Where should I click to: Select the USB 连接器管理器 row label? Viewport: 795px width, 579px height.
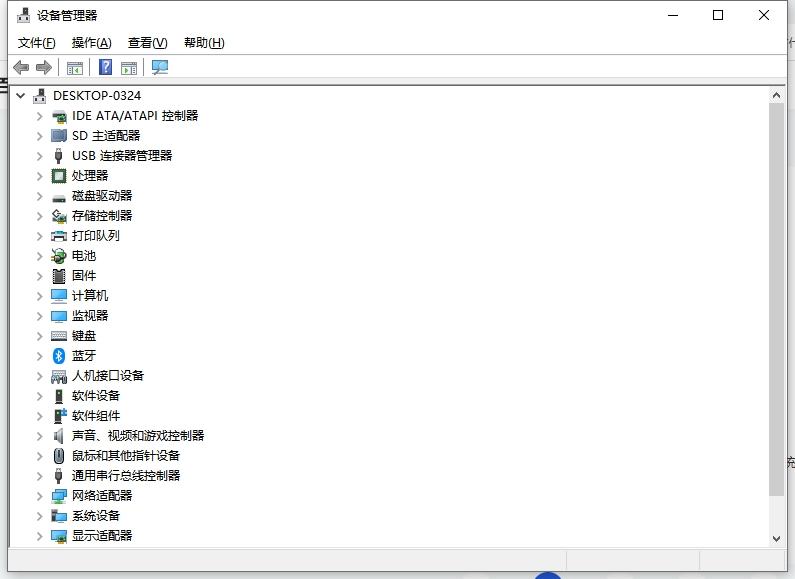click(122, 156)
